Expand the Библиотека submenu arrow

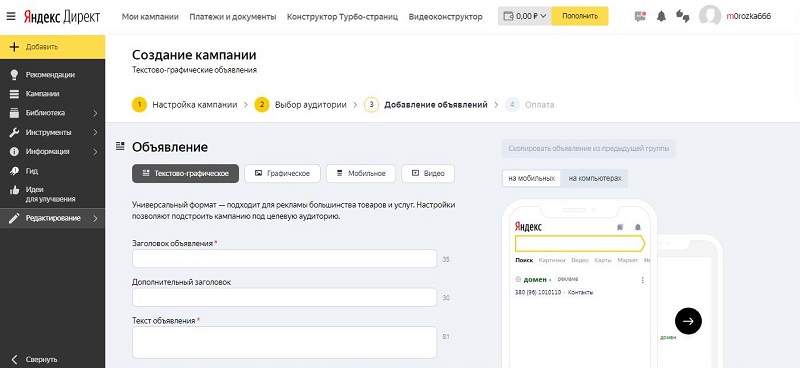point(95,113)
